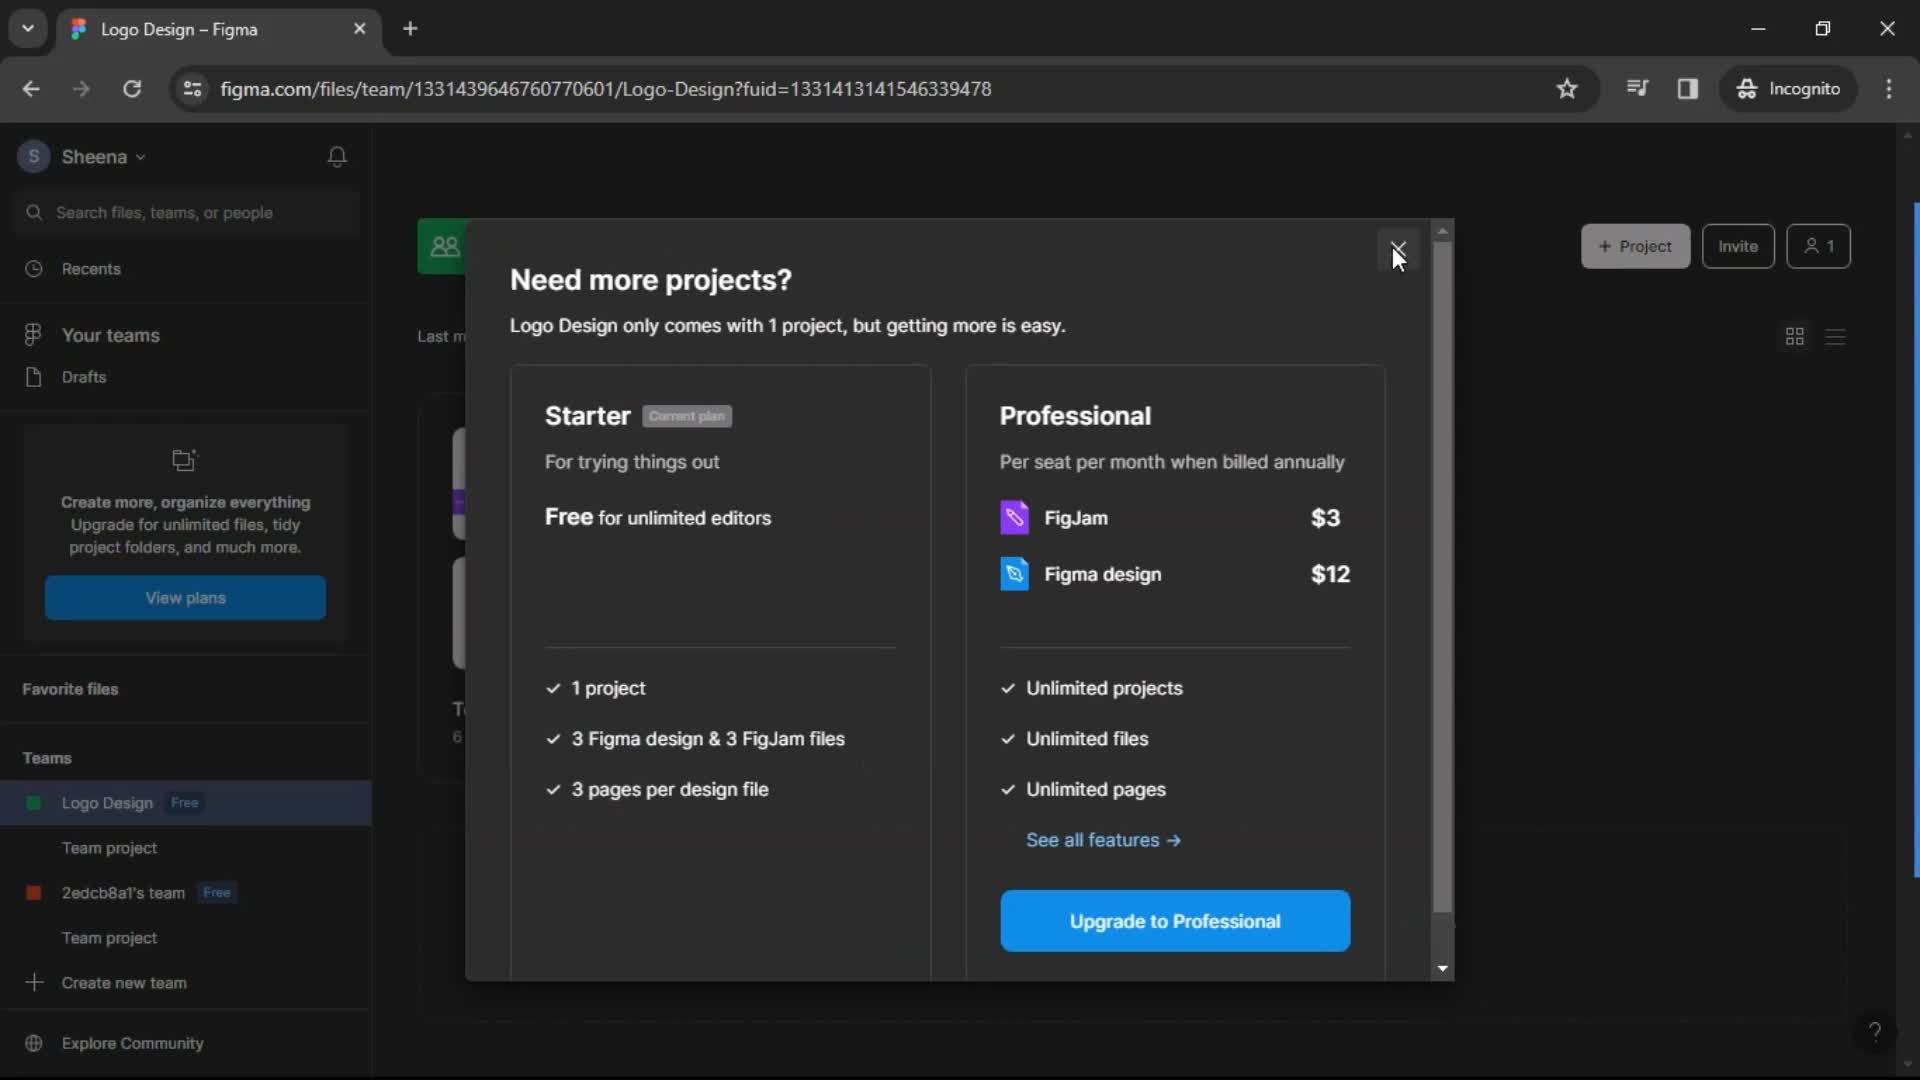Click the address bar URL

(606, 89)
